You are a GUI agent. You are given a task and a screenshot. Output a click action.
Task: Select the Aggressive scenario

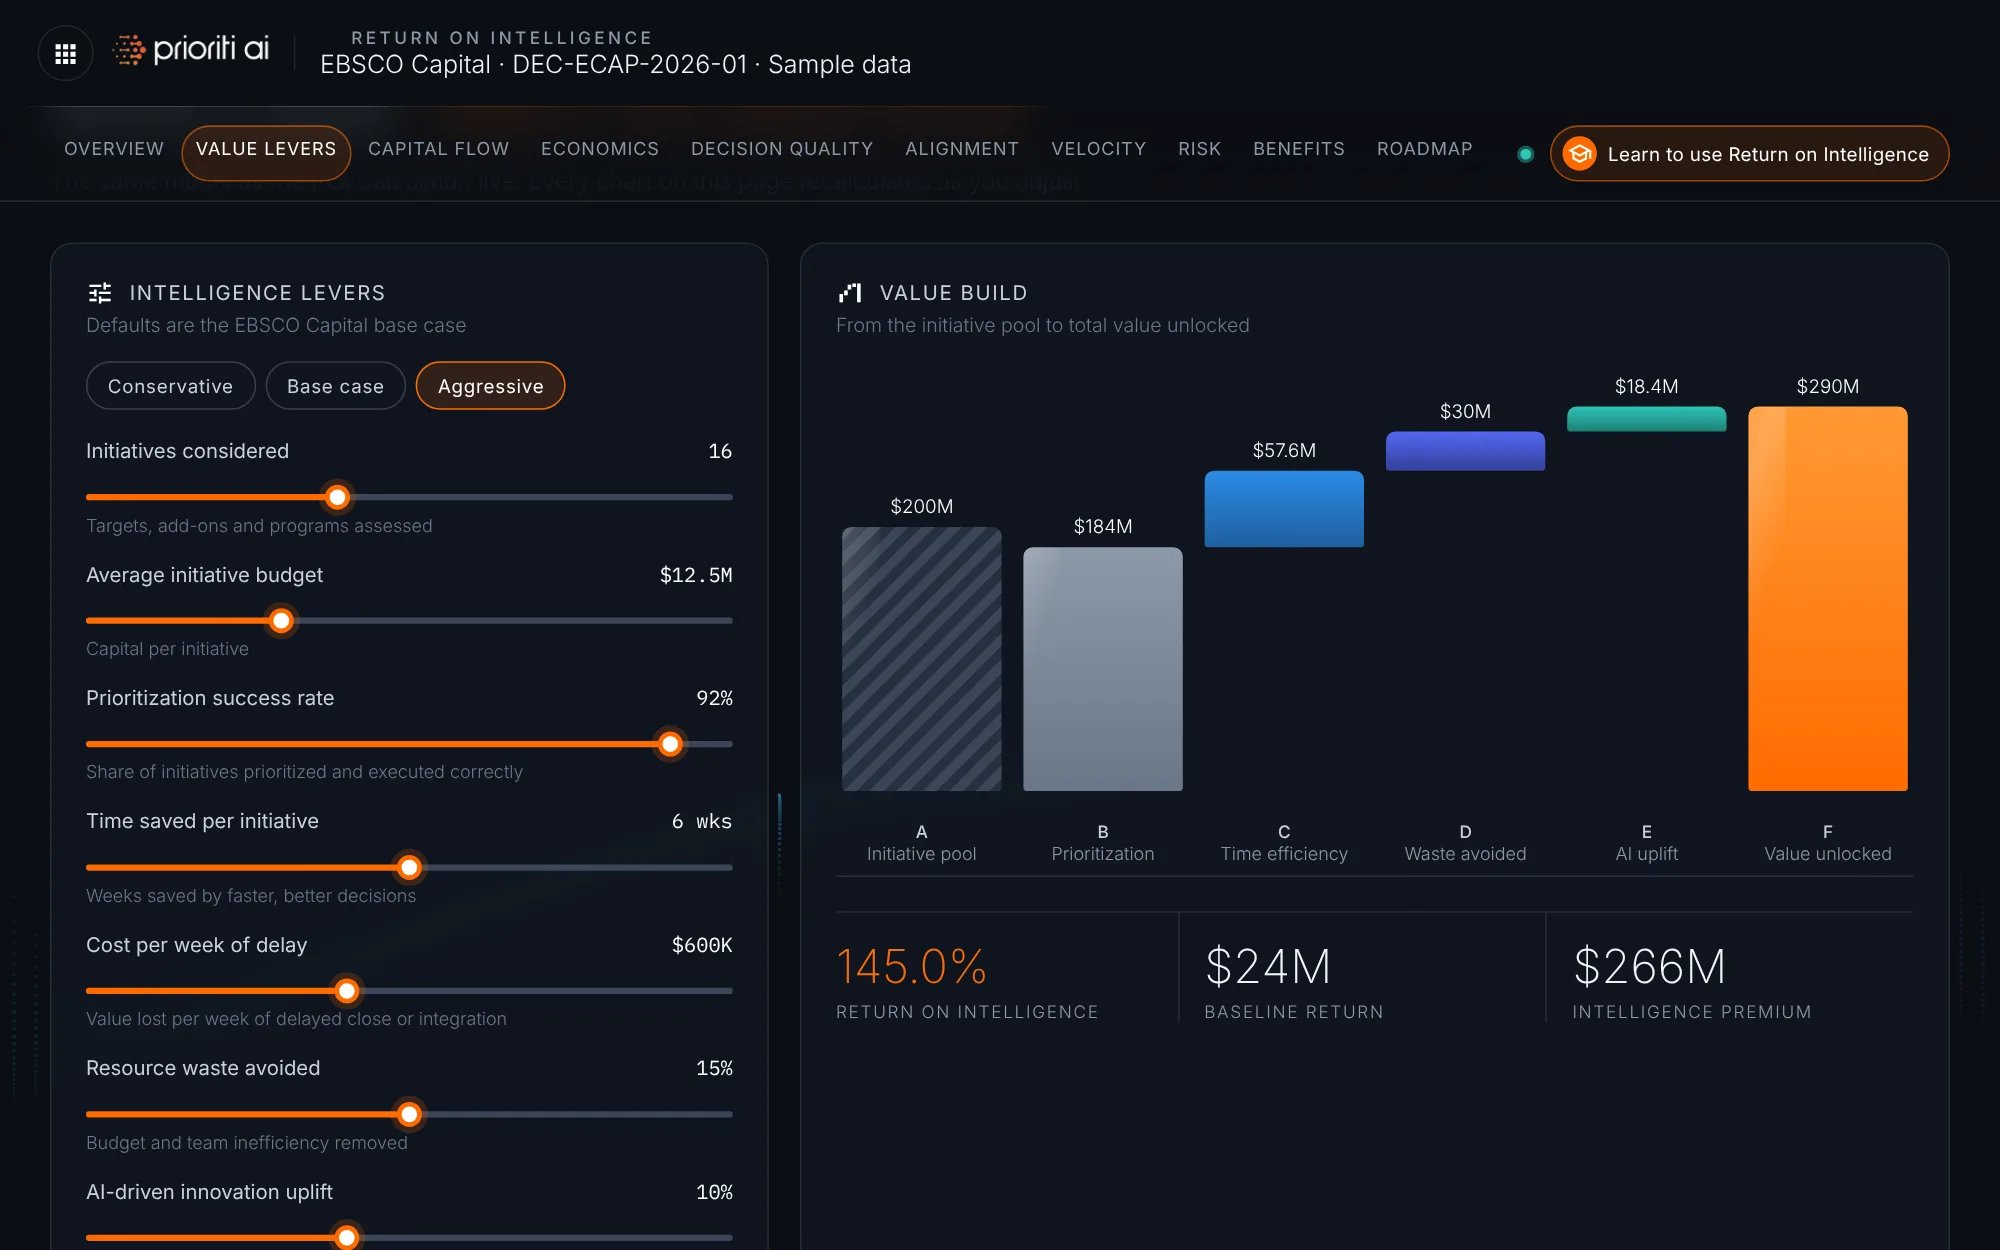coord(490,386)
